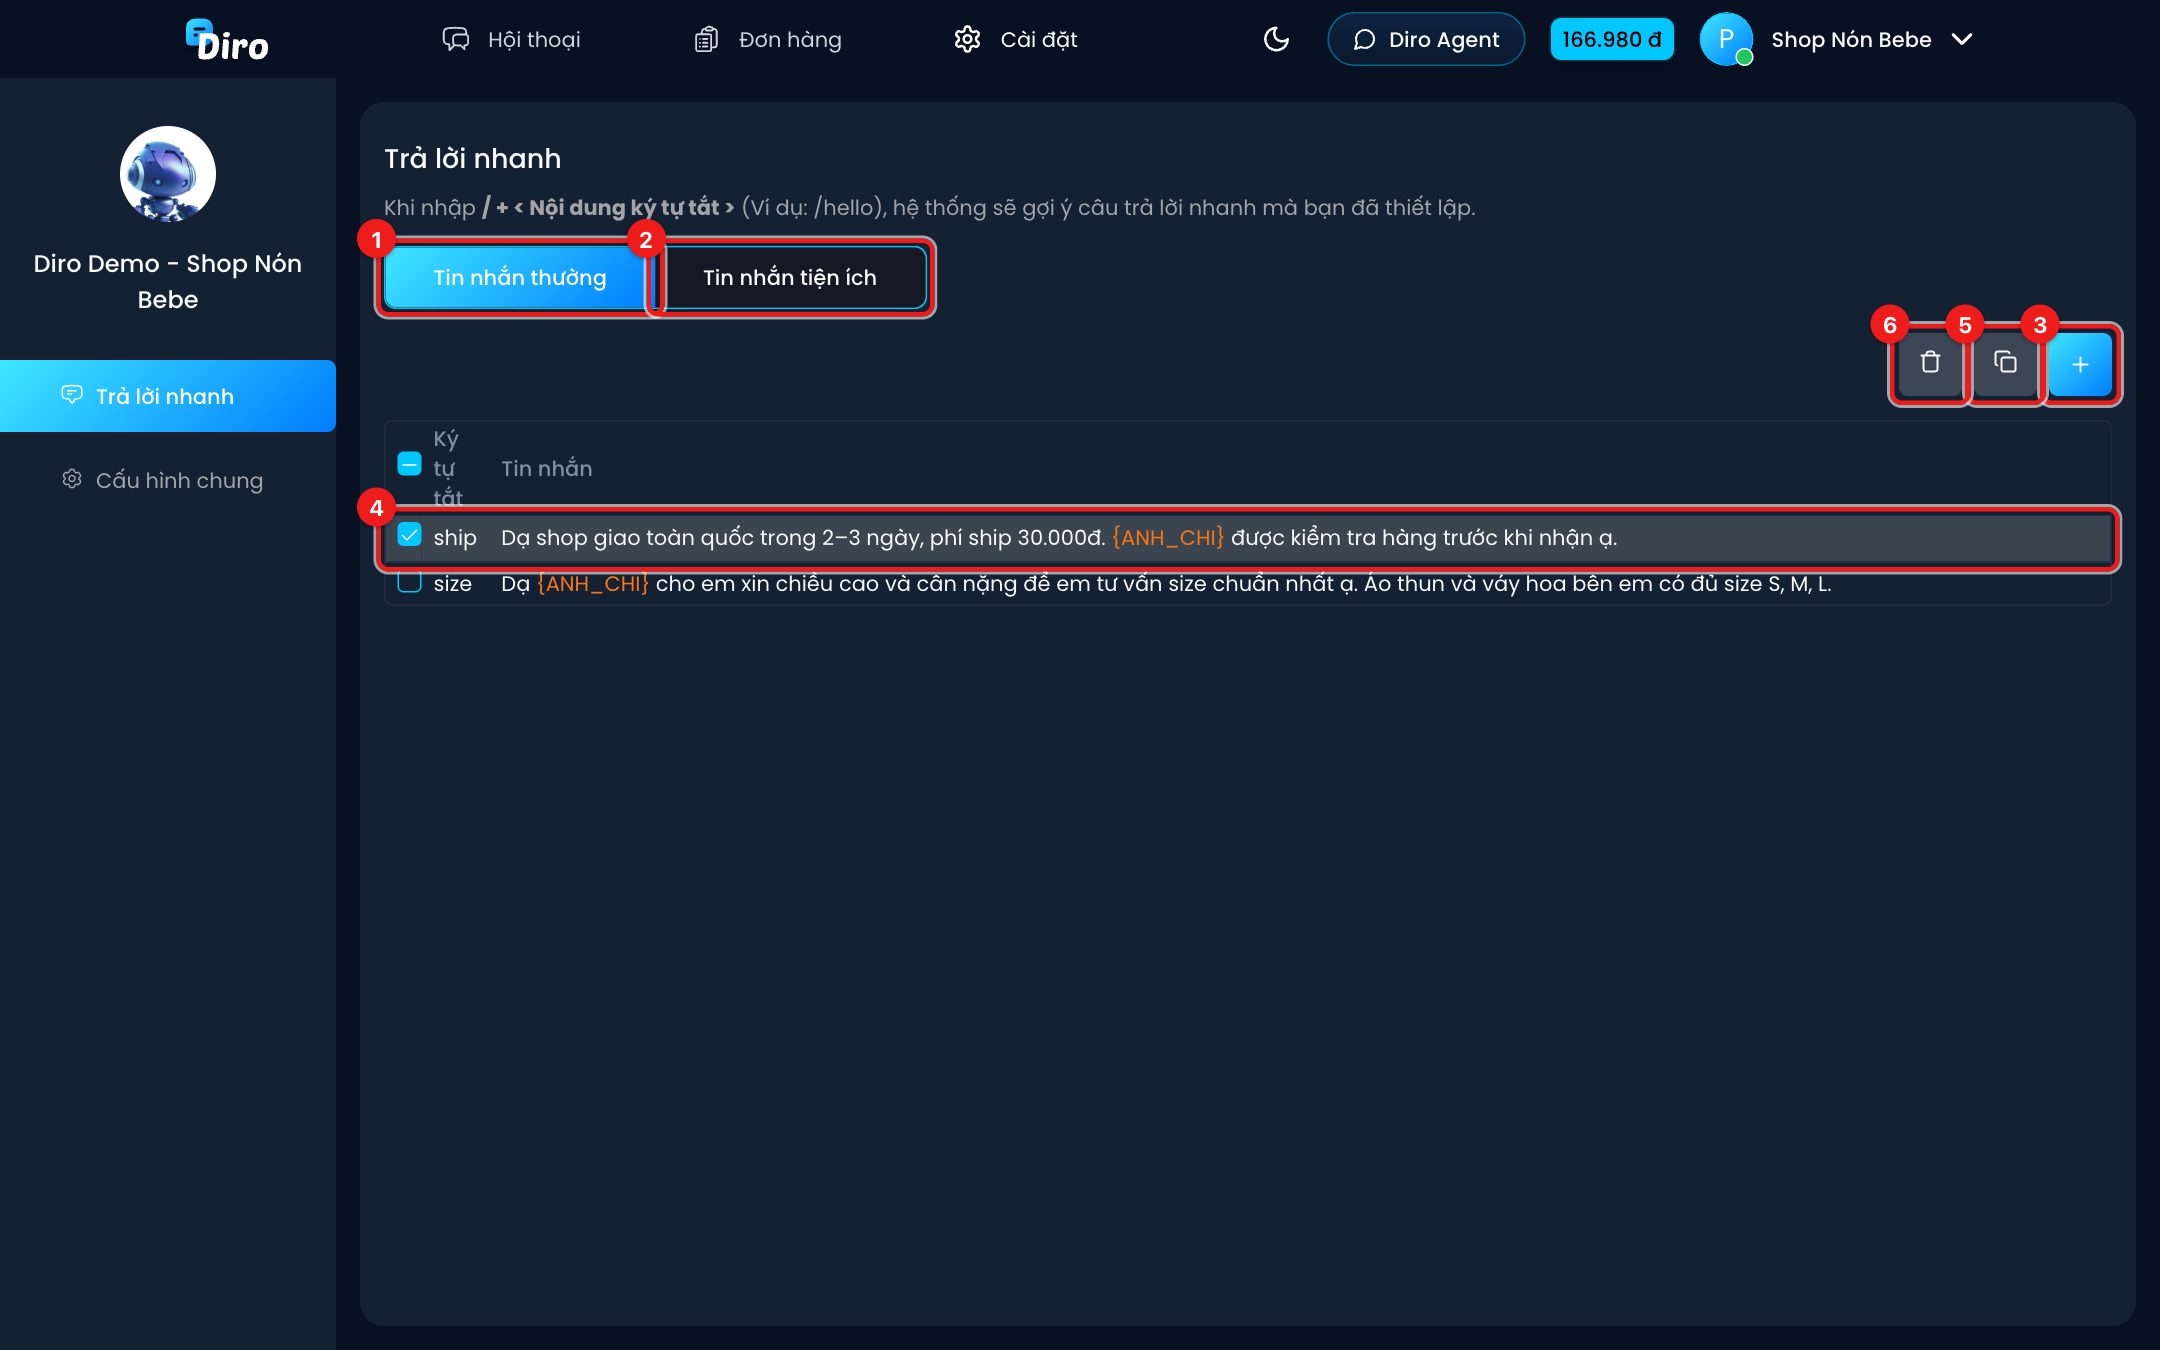Switch to the Tin nhắn thường tab
Viewport: 2160px width, 1350px height.
520,278
